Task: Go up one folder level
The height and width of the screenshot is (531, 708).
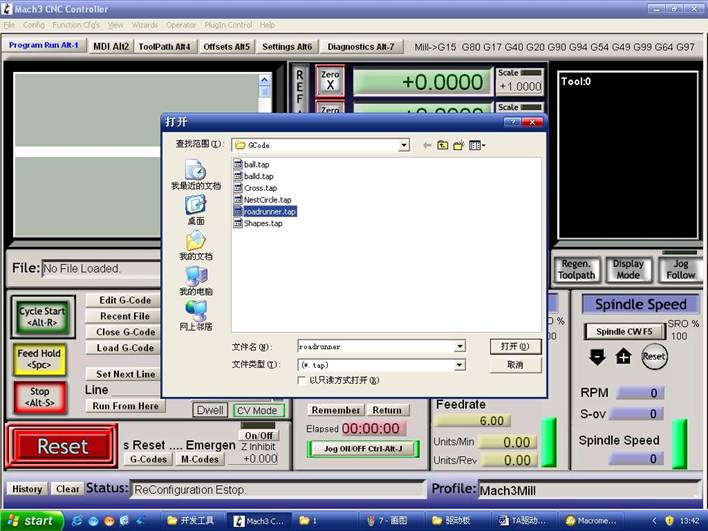Action: pyautogui.click(x=443, y=145)
